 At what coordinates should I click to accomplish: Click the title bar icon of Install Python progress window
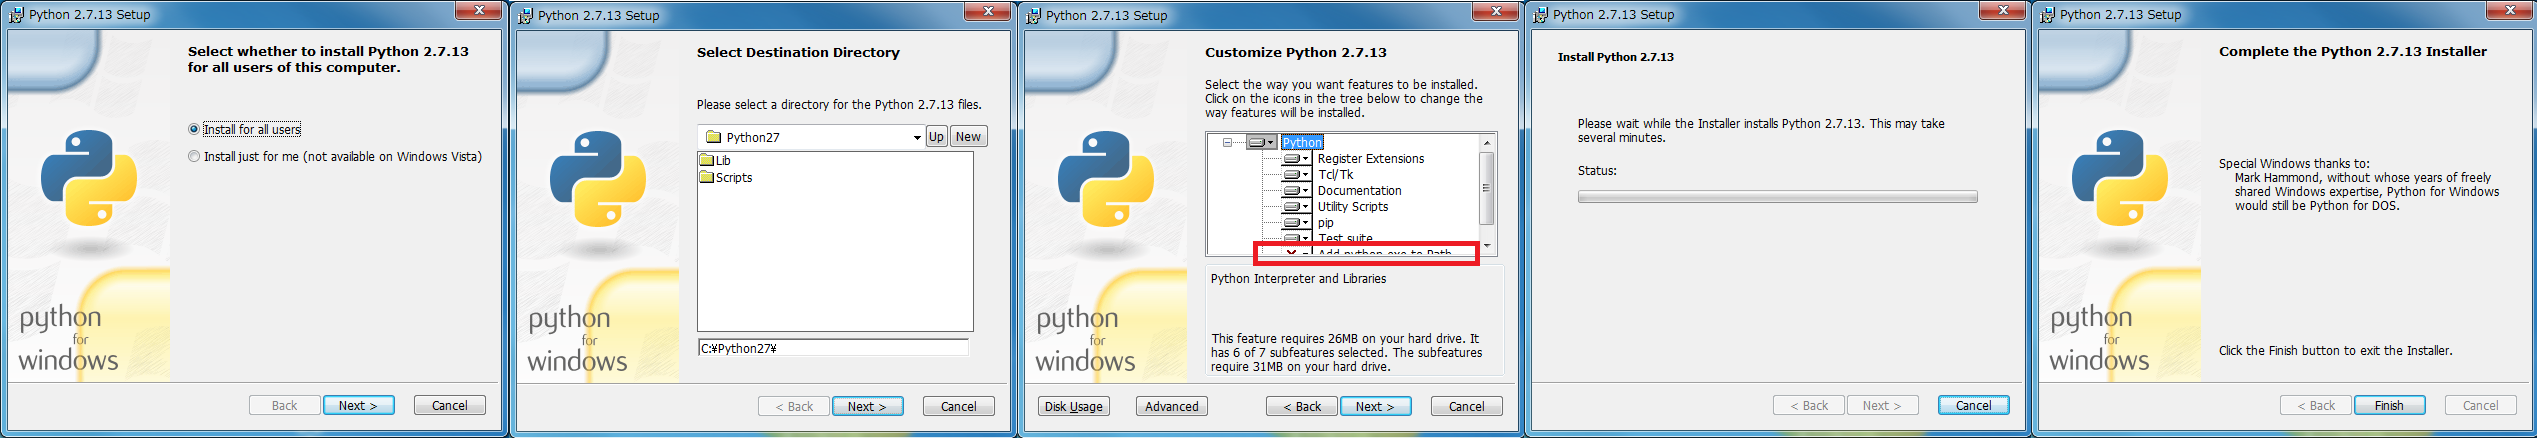pyautogui.click(x=1541, y=14)
